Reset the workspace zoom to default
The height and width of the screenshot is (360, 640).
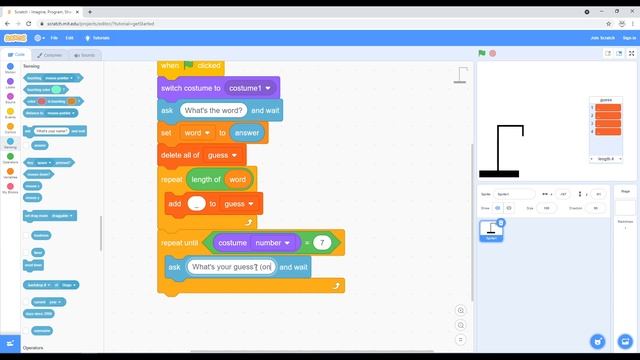tap(460, 340)
